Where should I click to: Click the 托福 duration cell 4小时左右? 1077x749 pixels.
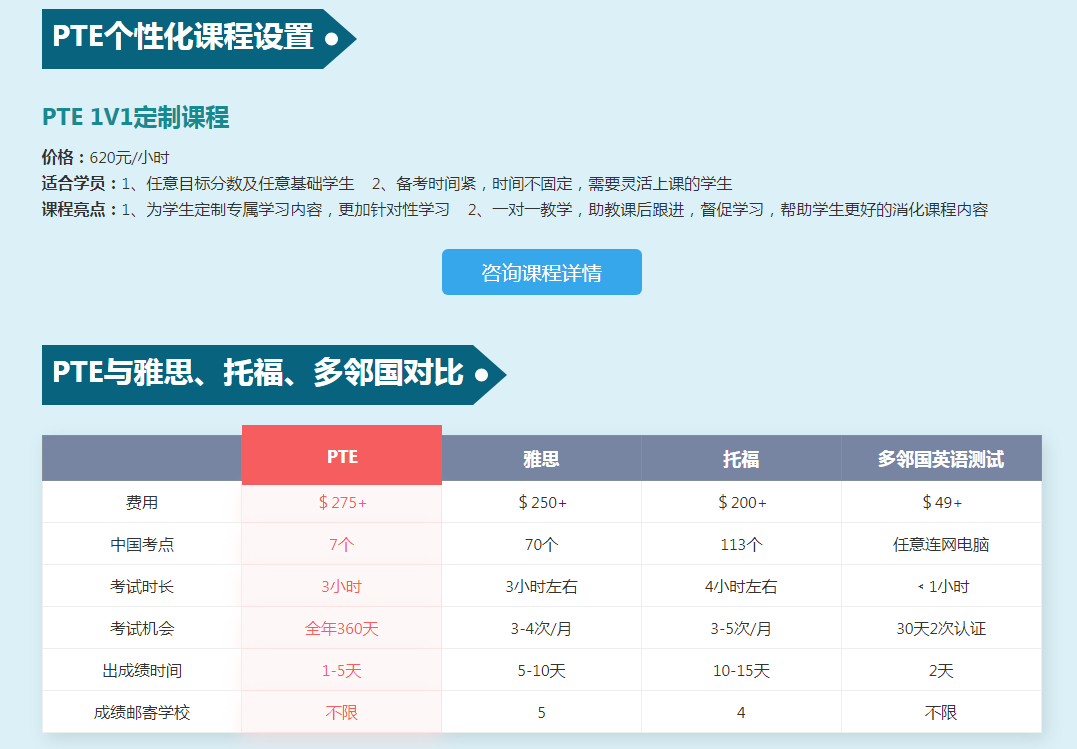tap(742, 586)
